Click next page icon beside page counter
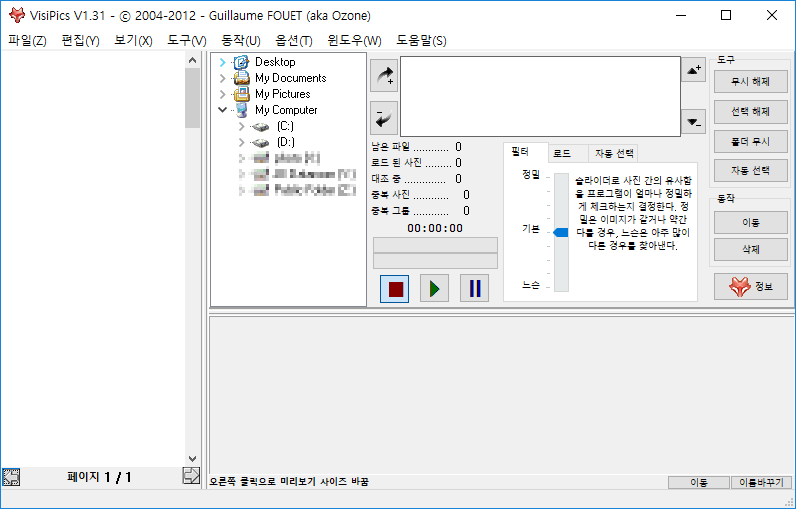This screenshot has width=796, height=509. pyautogui.click(x=191, y=476)
